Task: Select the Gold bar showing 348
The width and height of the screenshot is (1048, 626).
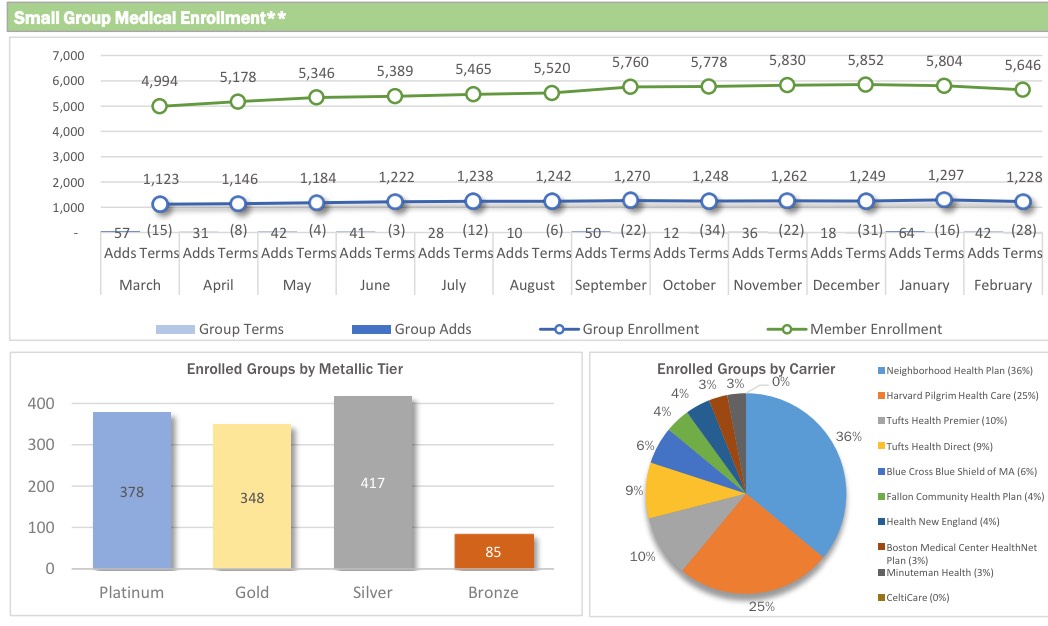Action: tap(252, 496)
